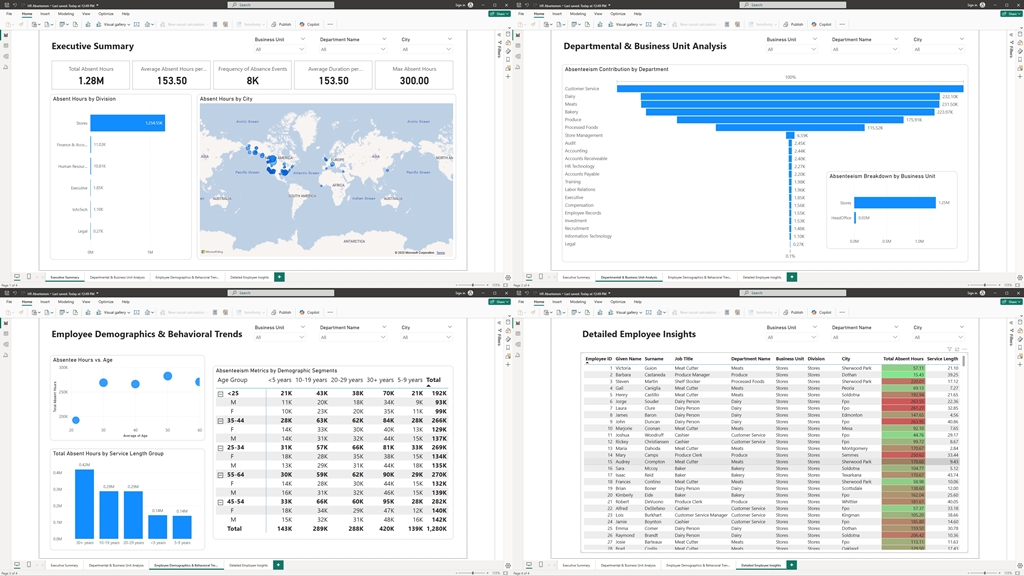
Task: Click Publish in the Executive Summary window ribbon
Action: pos(282,24)
